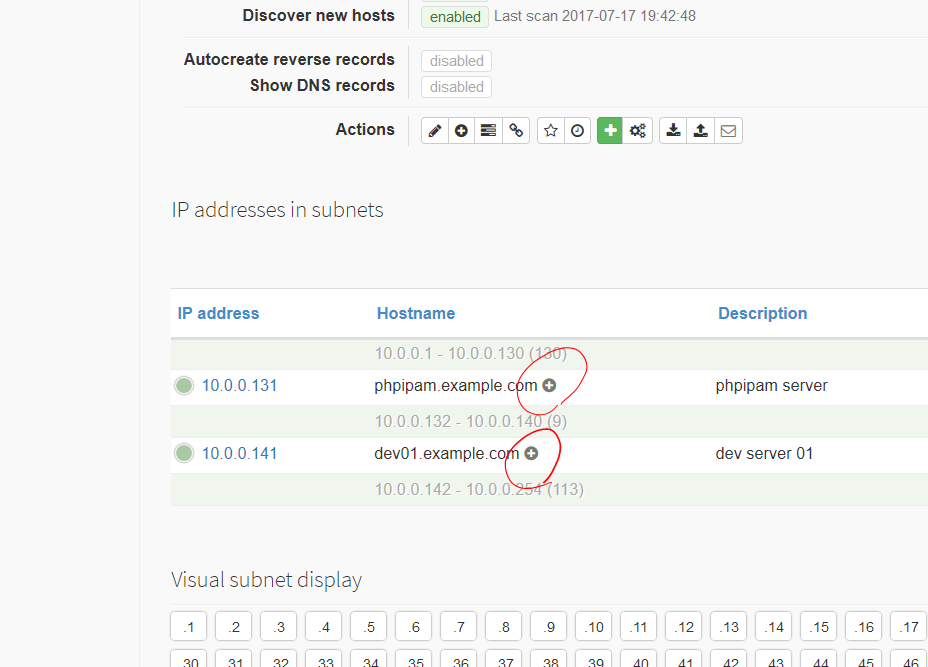The height and width of the screenshot is (667, 928).
Task: Expand plus icon next to phpipam.example.com
Action: [549, 385]
